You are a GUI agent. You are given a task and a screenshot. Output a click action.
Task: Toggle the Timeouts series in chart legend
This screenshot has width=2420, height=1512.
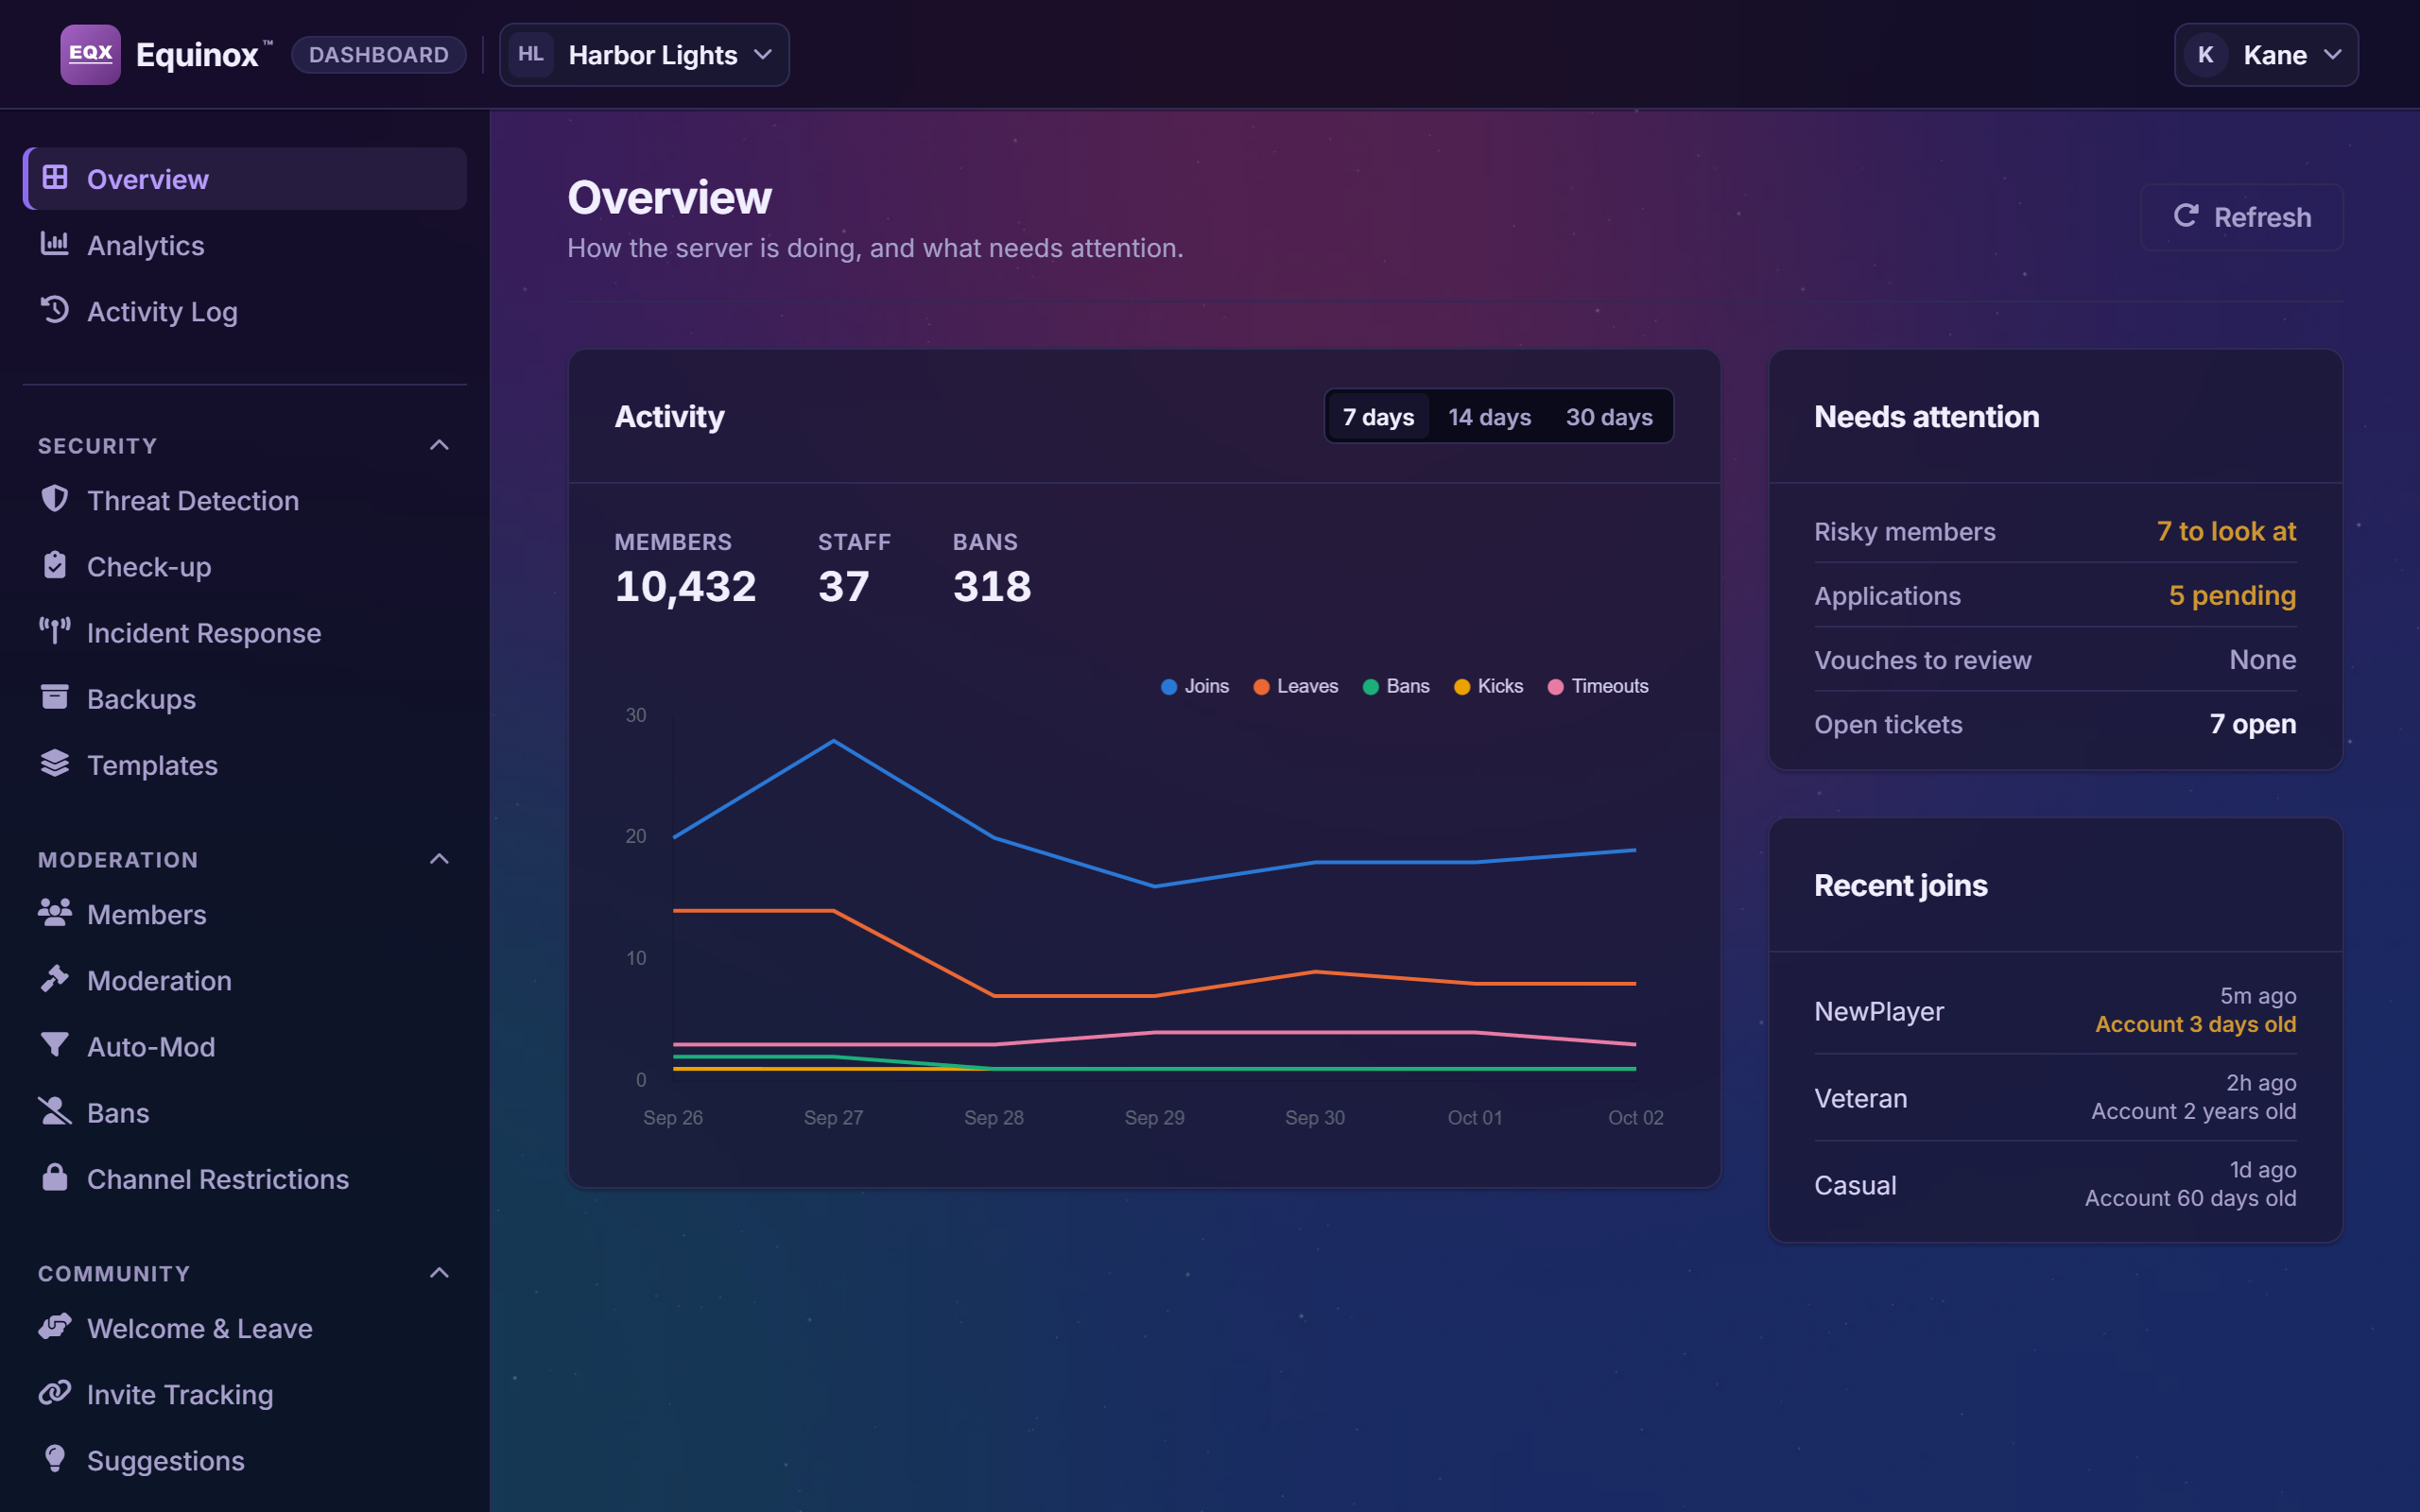pyautogui.click(x=1598, y=686)
